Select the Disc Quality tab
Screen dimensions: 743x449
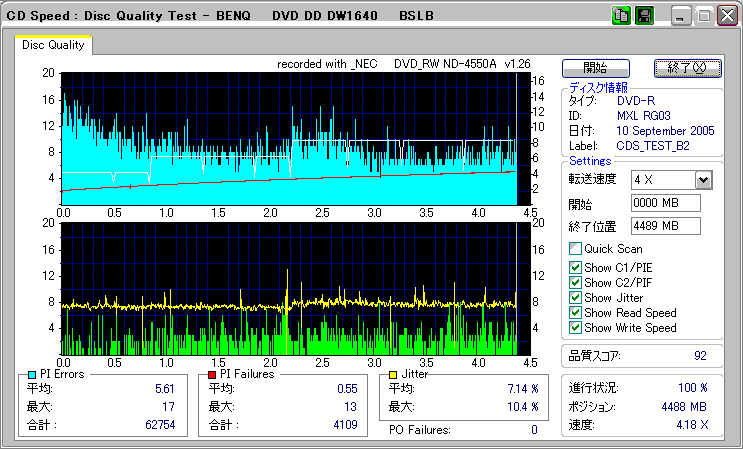(x=54, y=45)
